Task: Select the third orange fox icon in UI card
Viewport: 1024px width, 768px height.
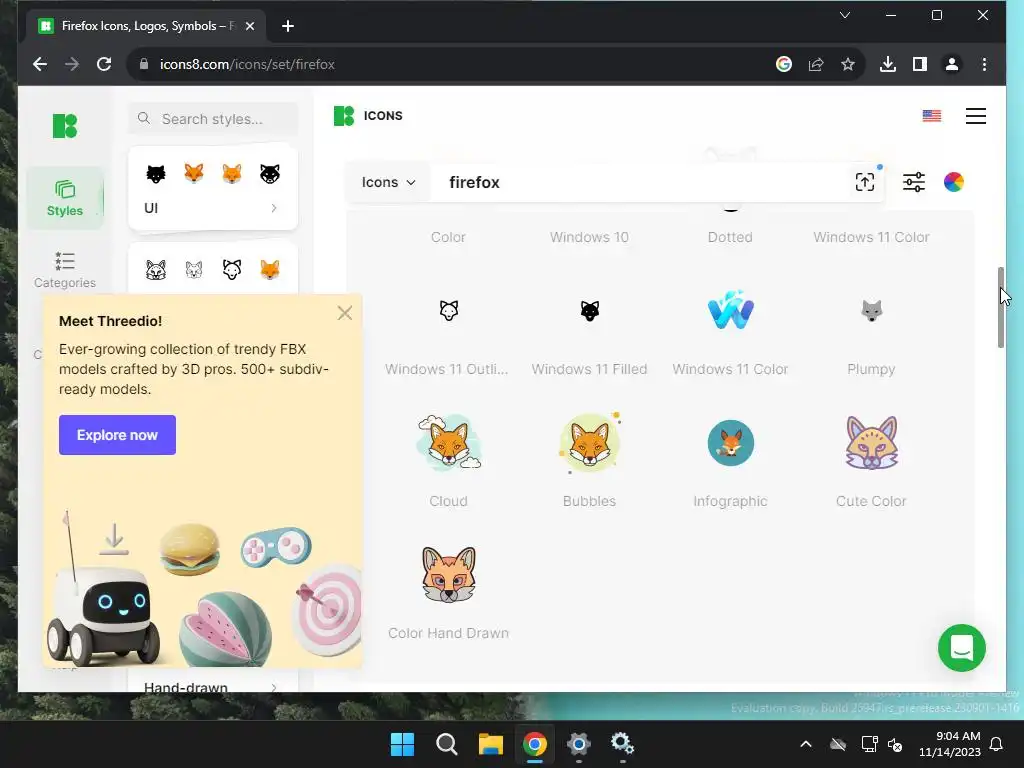Action: click(232, 174)
